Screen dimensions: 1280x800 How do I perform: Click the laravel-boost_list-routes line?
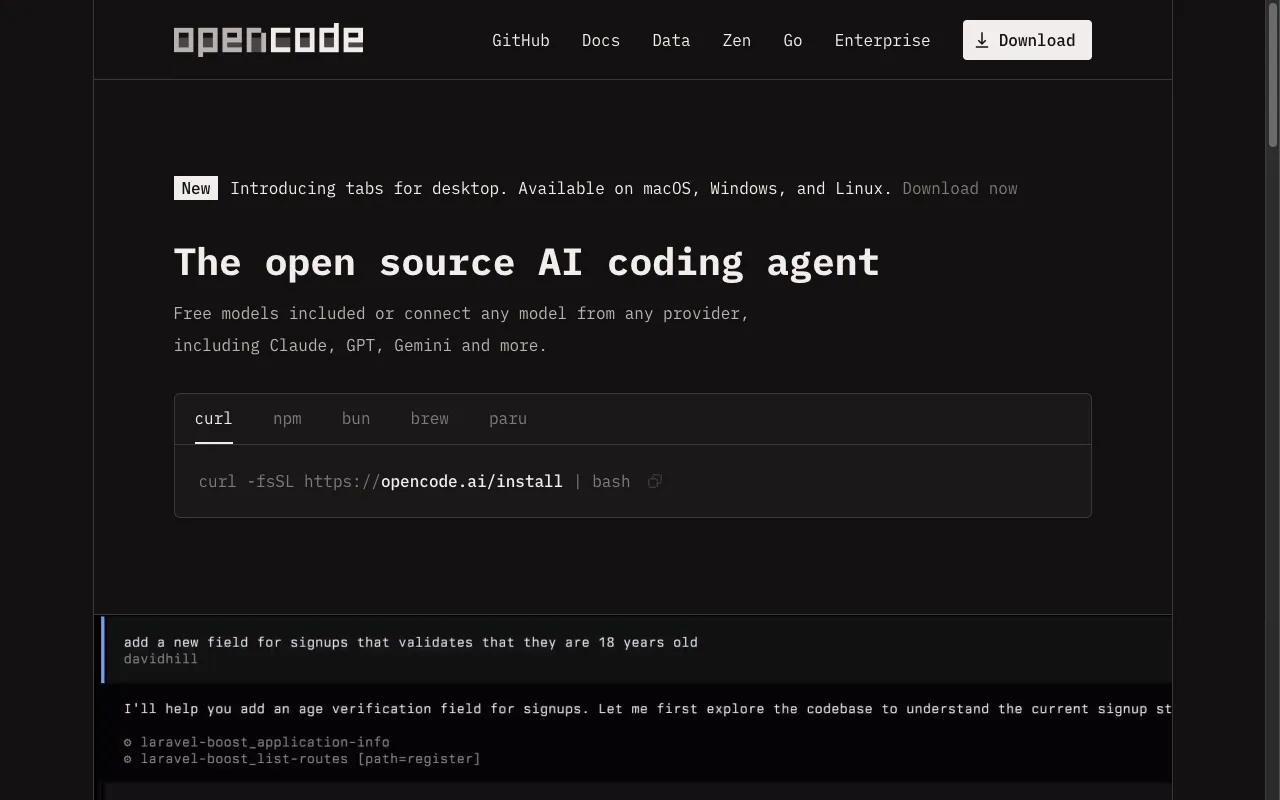click(x=302, y=759)
